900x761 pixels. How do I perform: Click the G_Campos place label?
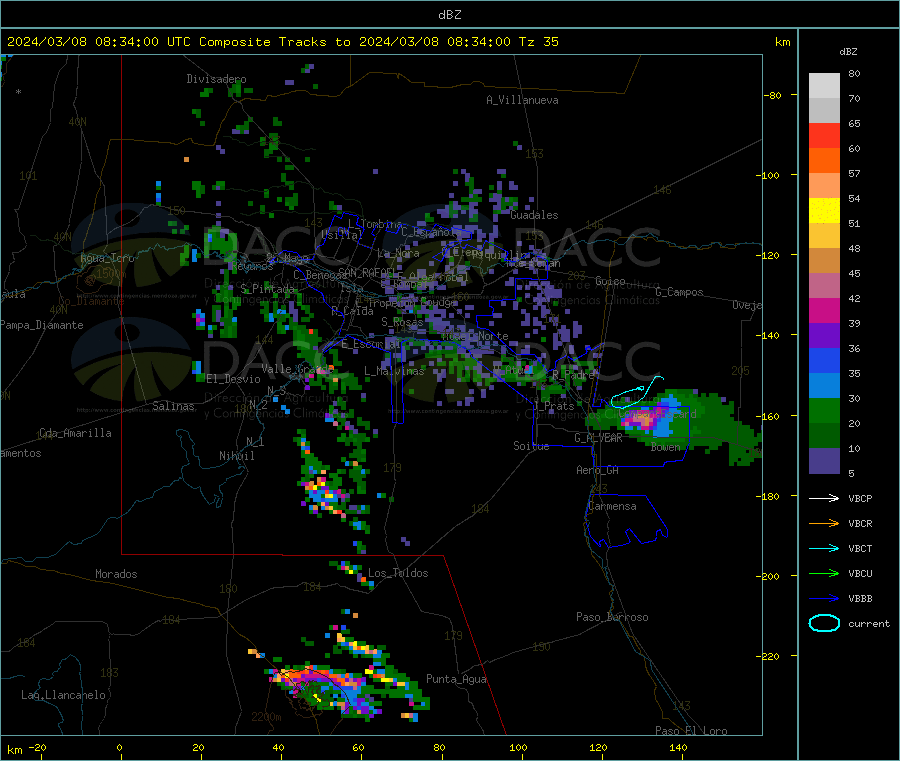[x=680, y=292]
